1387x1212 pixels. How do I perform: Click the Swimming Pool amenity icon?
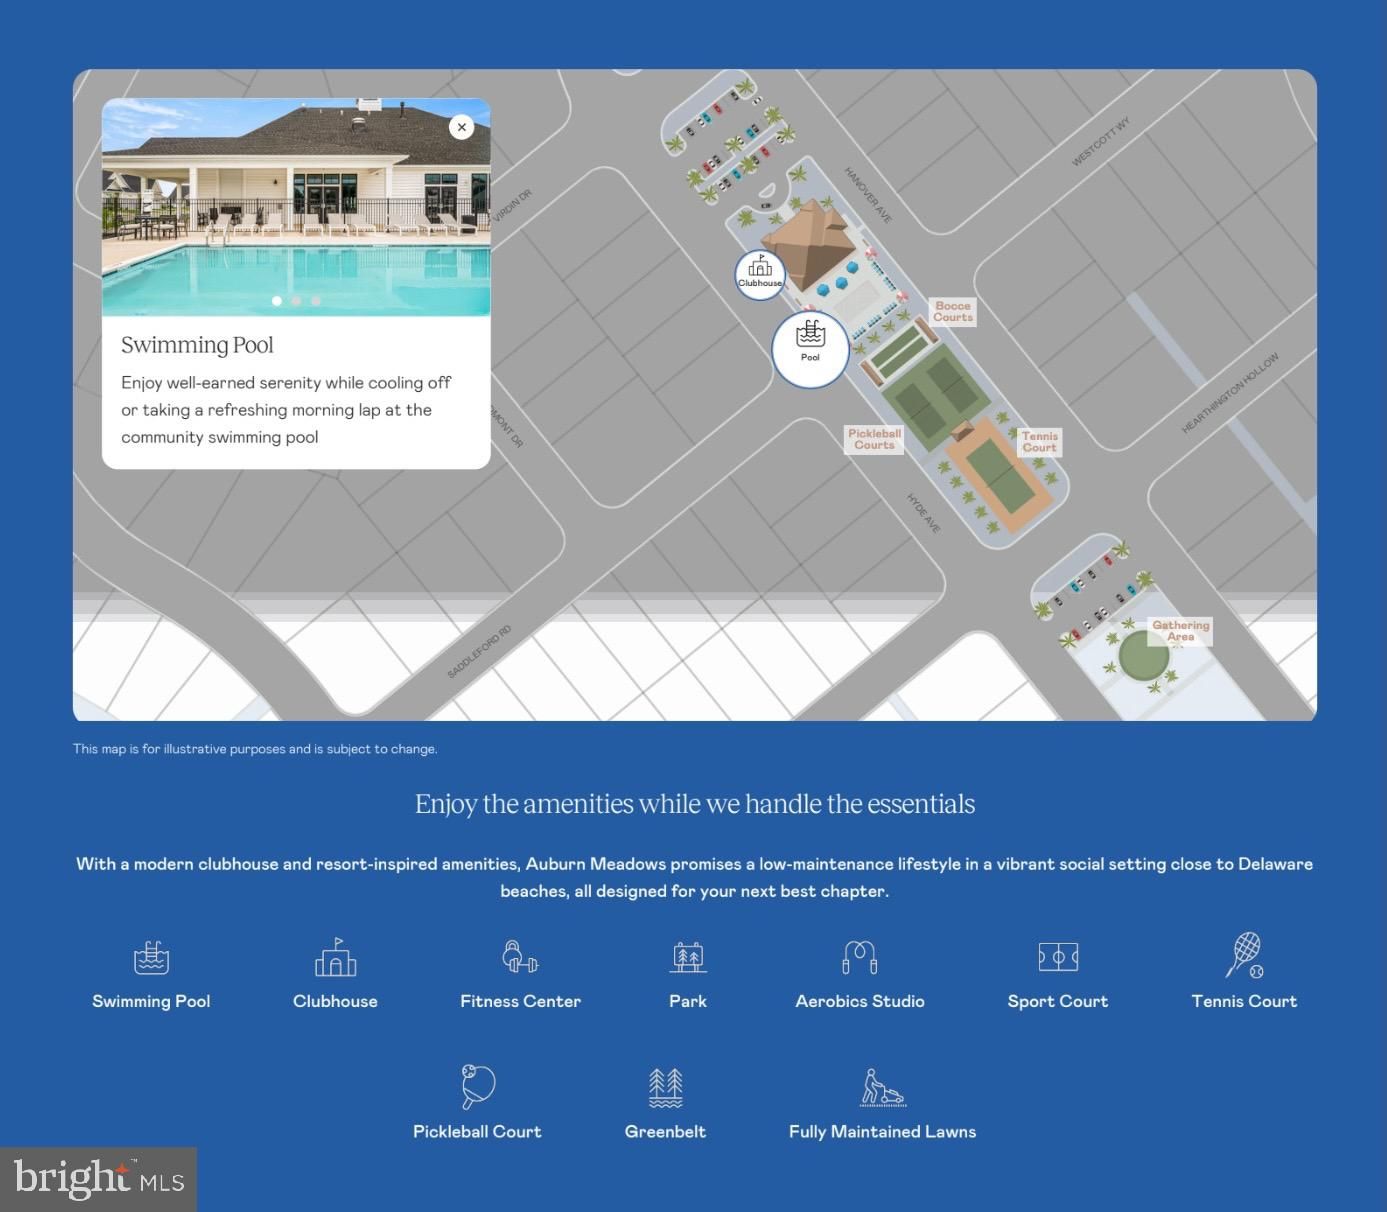coord(152,957)
